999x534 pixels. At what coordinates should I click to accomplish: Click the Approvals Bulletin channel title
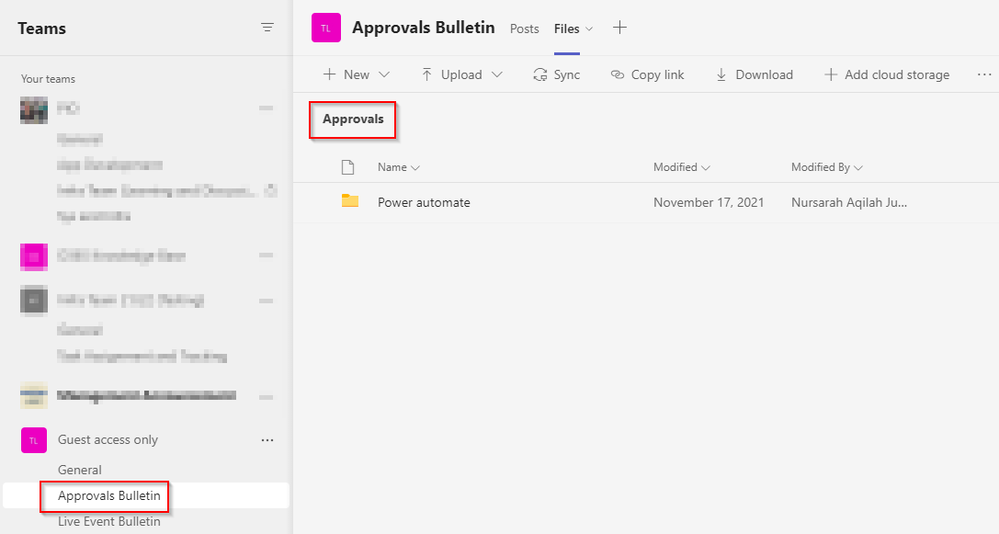coord(423,27)
